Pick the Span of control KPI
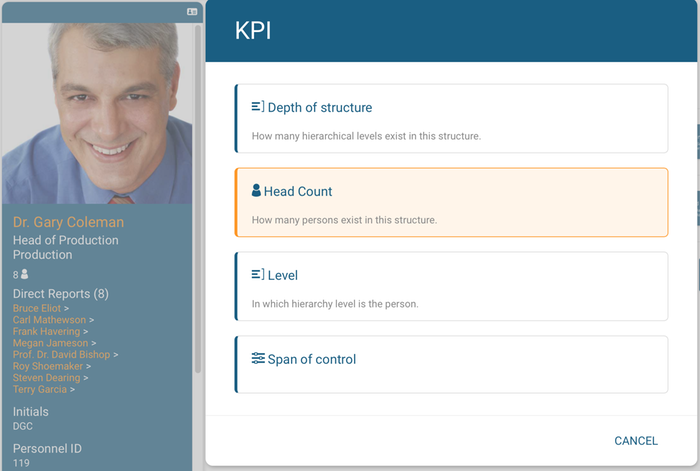This screenshot has width=700, height=471. (451, 364)
